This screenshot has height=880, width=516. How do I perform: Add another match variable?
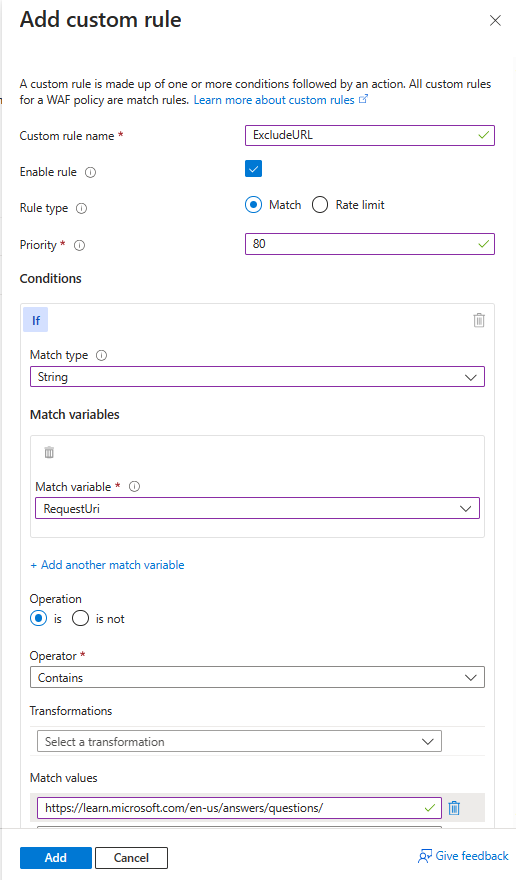(107, 565)
